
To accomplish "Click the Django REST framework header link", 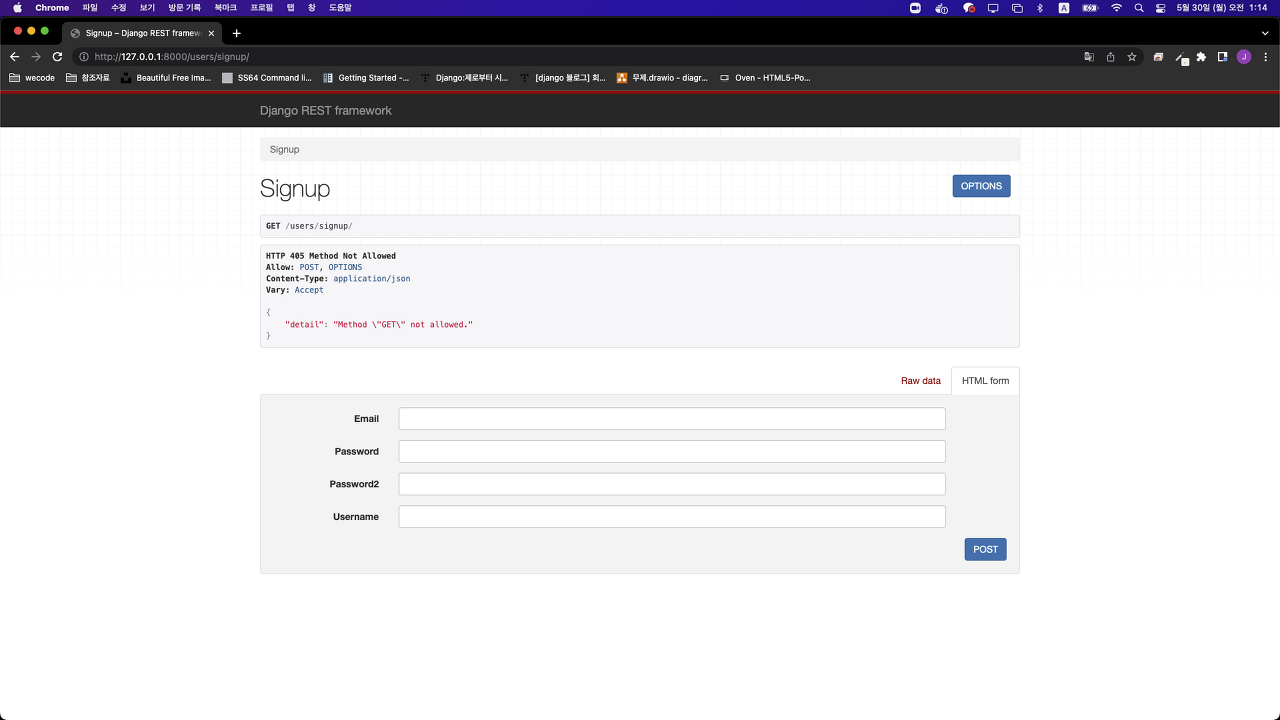I will (325, 111).
